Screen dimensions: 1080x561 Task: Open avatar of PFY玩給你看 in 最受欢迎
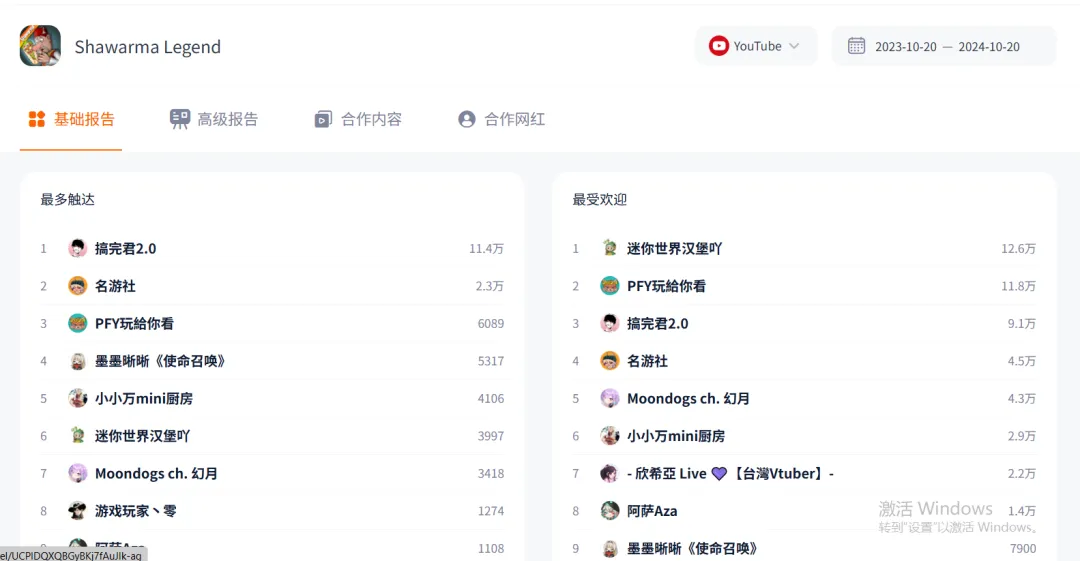610,285
